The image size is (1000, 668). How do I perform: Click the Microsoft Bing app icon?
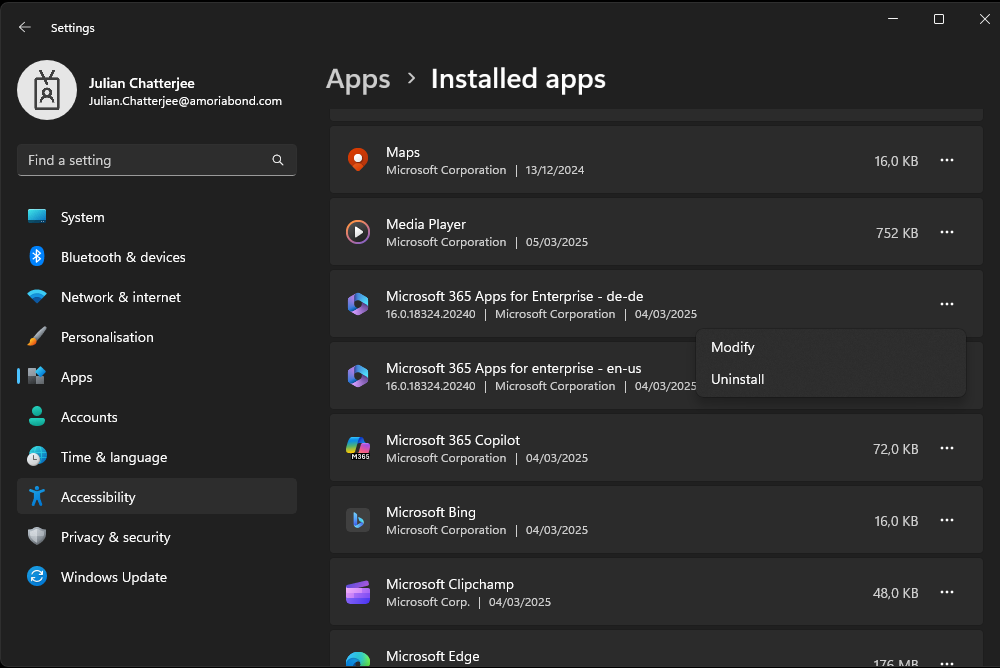358,520
